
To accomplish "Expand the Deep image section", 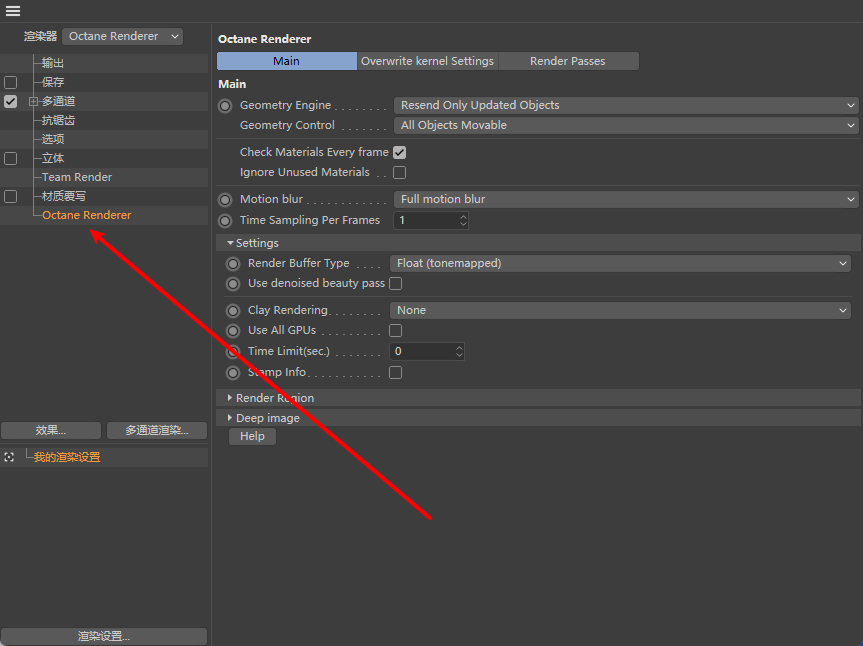I will (230, 418).
